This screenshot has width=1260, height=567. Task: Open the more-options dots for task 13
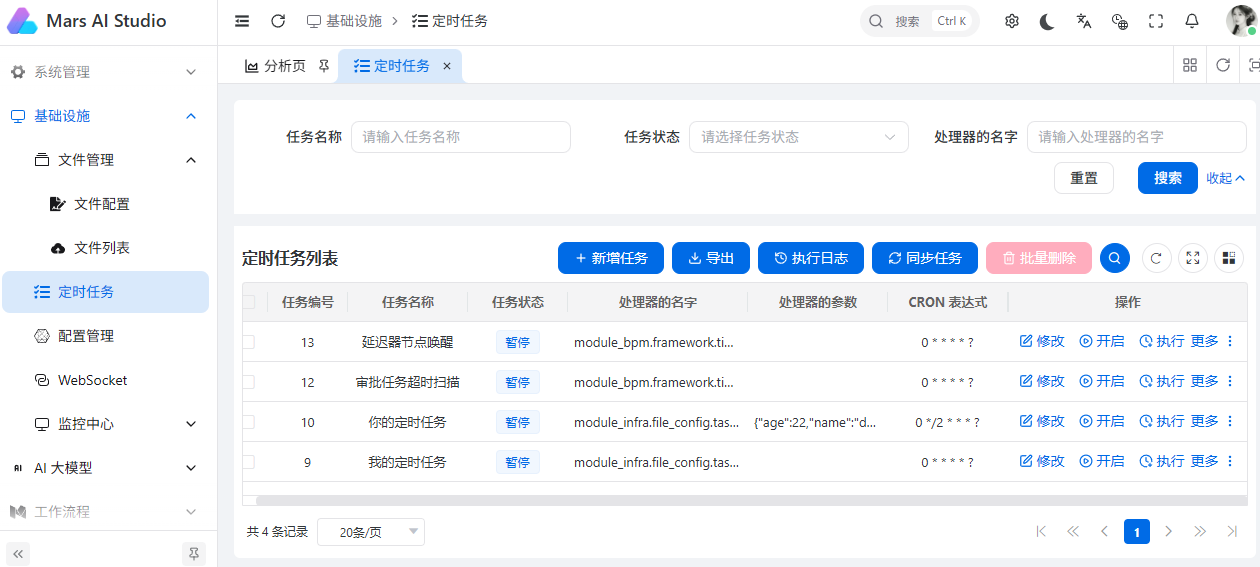[1230, 341]
